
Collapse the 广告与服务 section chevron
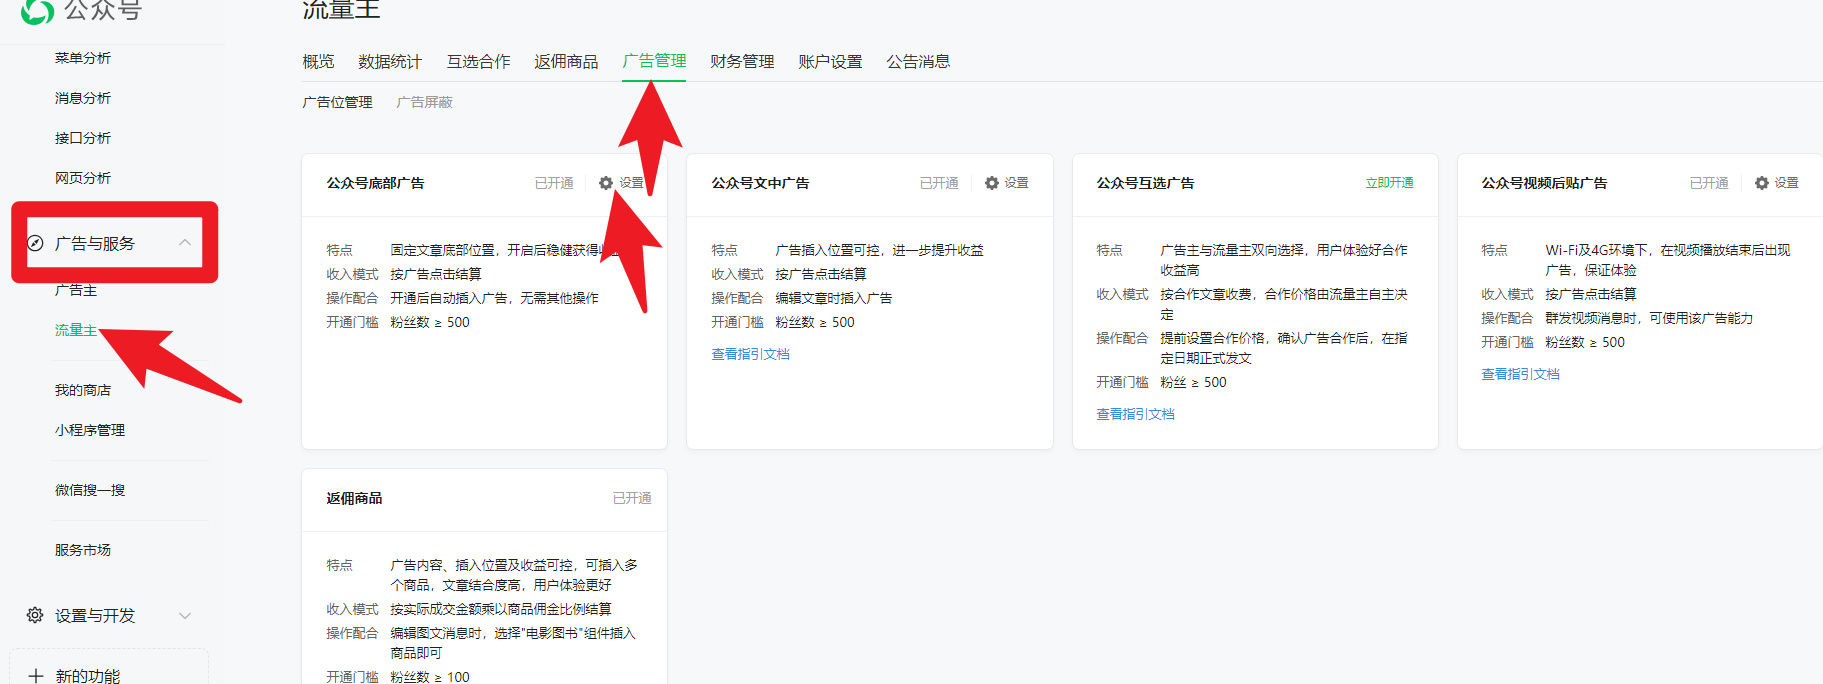(185, 243)
